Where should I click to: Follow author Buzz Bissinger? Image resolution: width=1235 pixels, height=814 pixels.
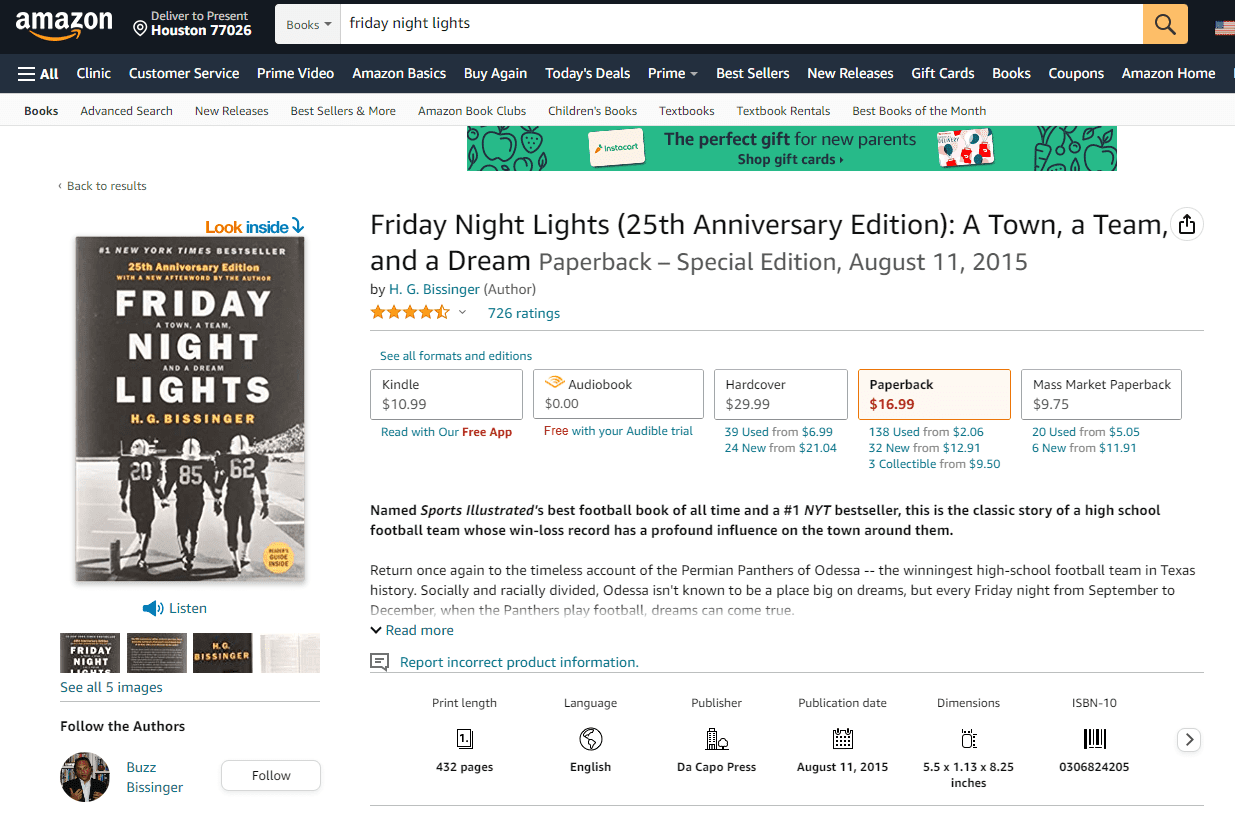270,775
